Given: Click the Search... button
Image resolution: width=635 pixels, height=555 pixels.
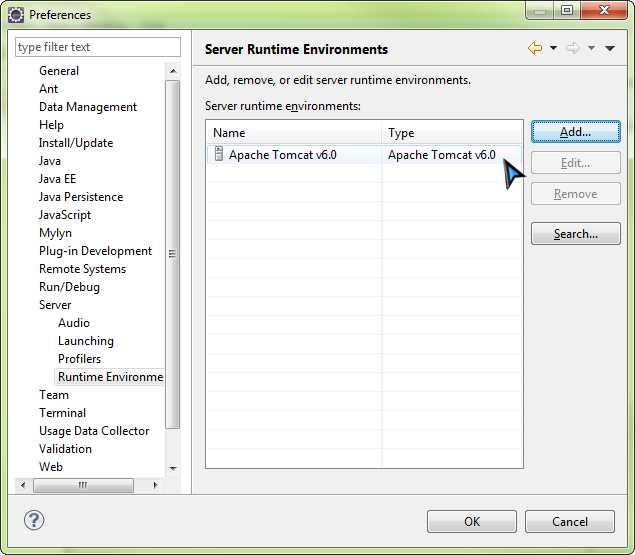Looking at the screenshot, I should pos(575,234).
